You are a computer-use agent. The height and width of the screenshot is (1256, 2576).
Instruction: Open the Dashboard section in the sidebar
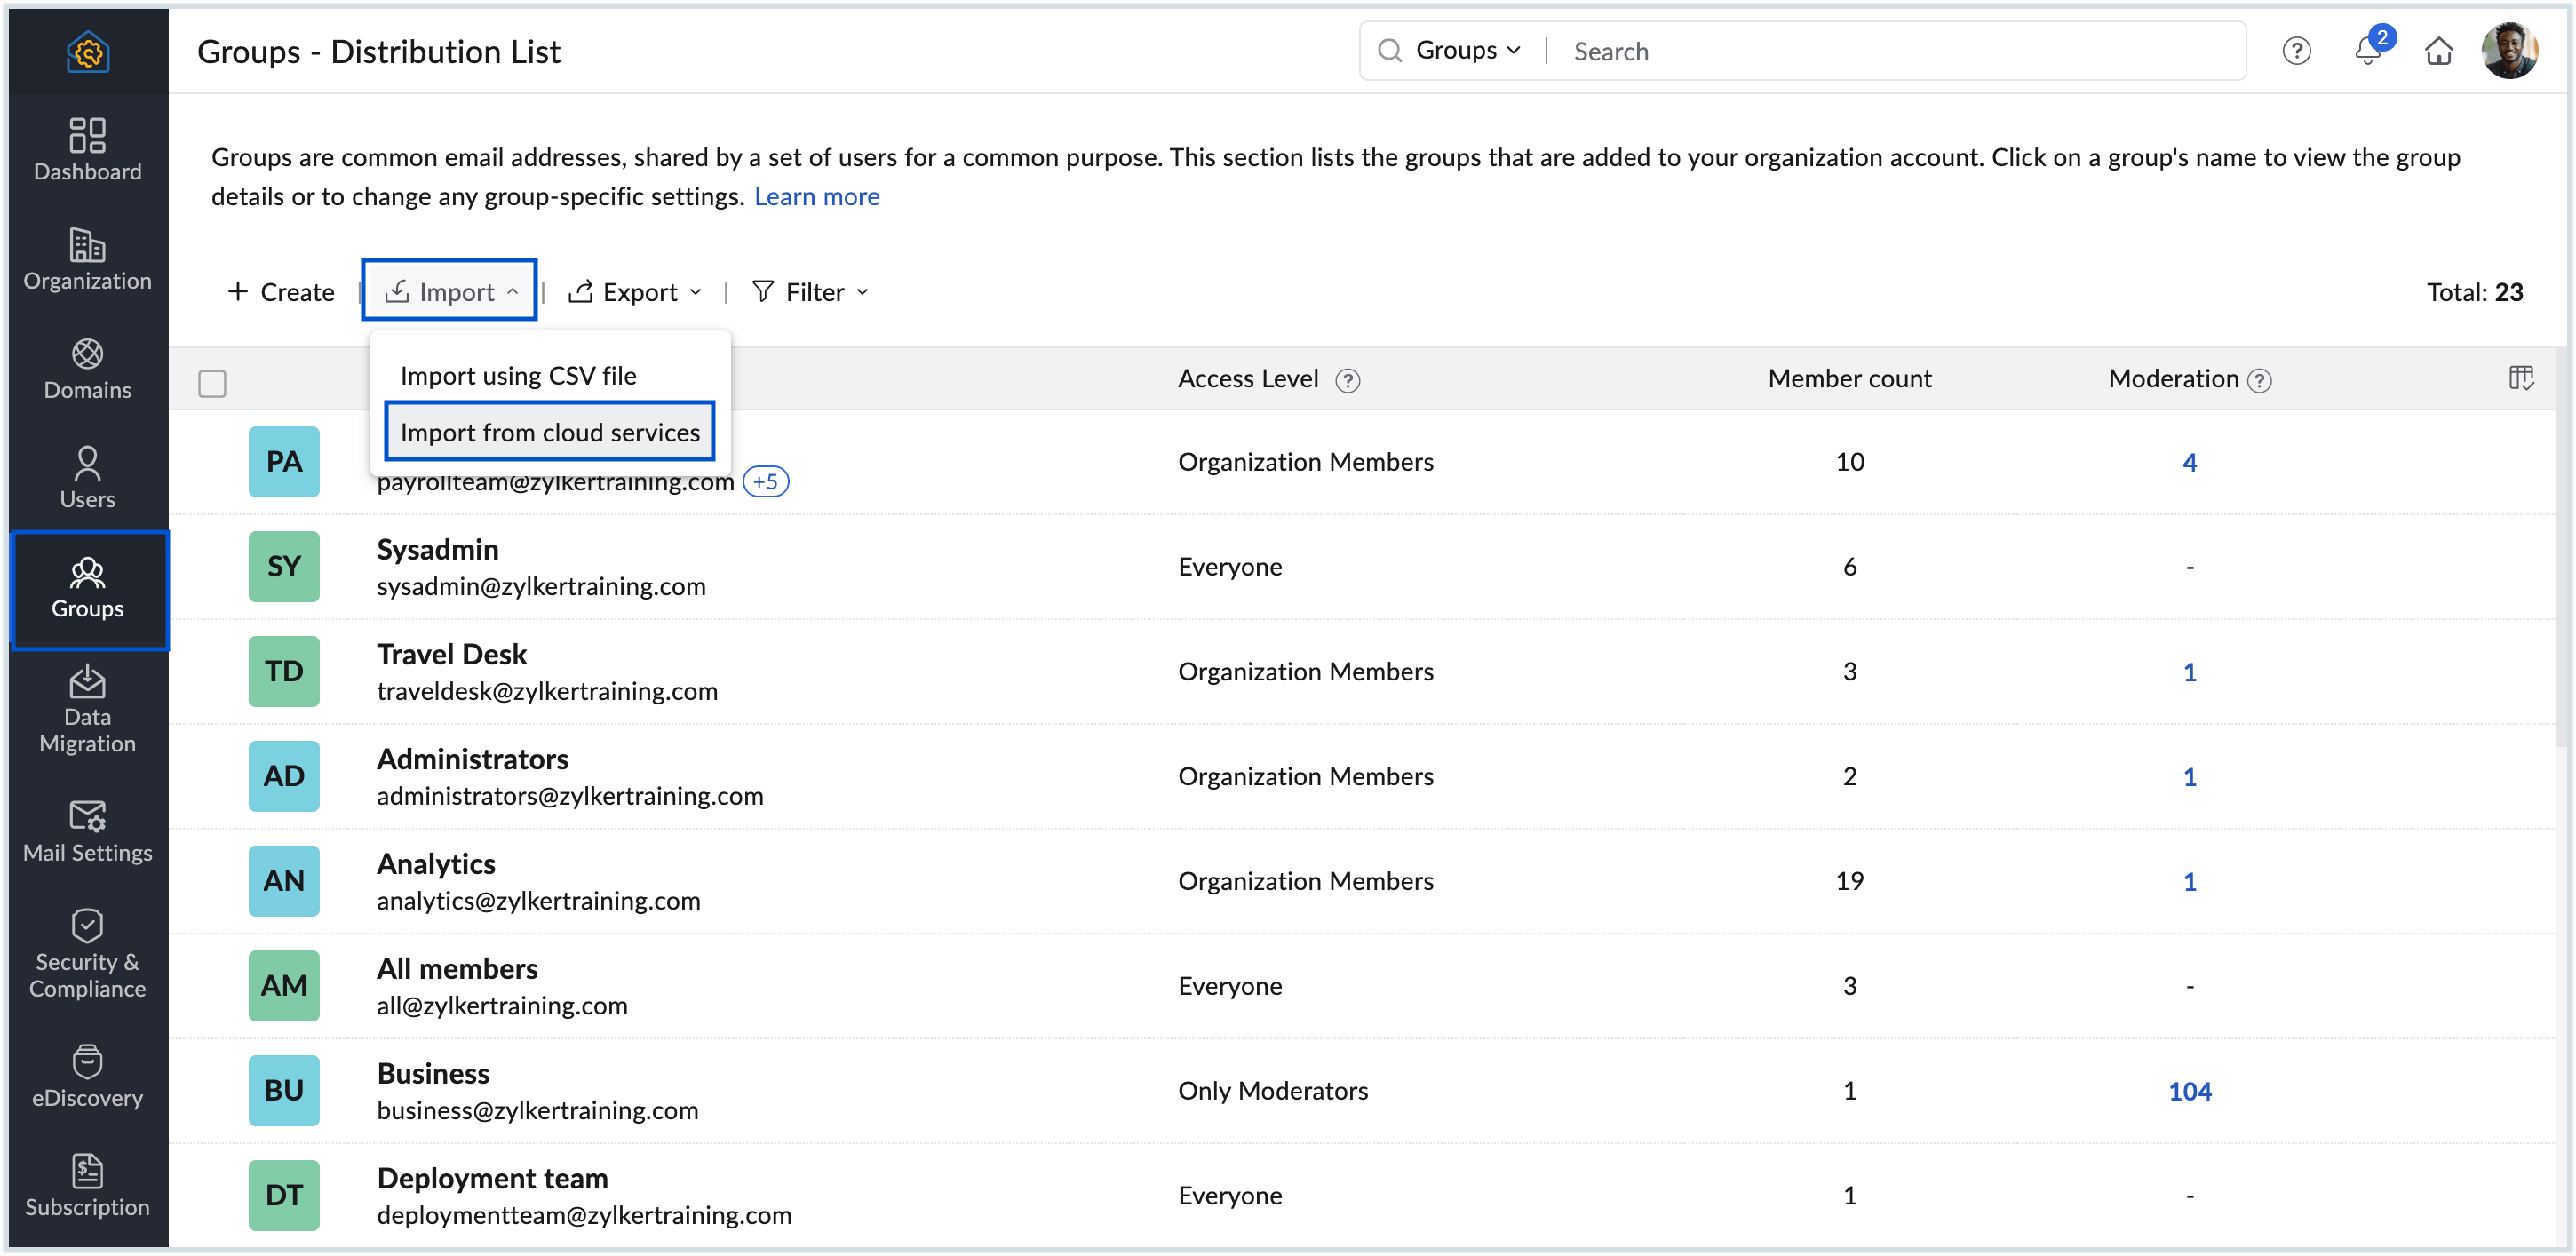coord(87,150)
